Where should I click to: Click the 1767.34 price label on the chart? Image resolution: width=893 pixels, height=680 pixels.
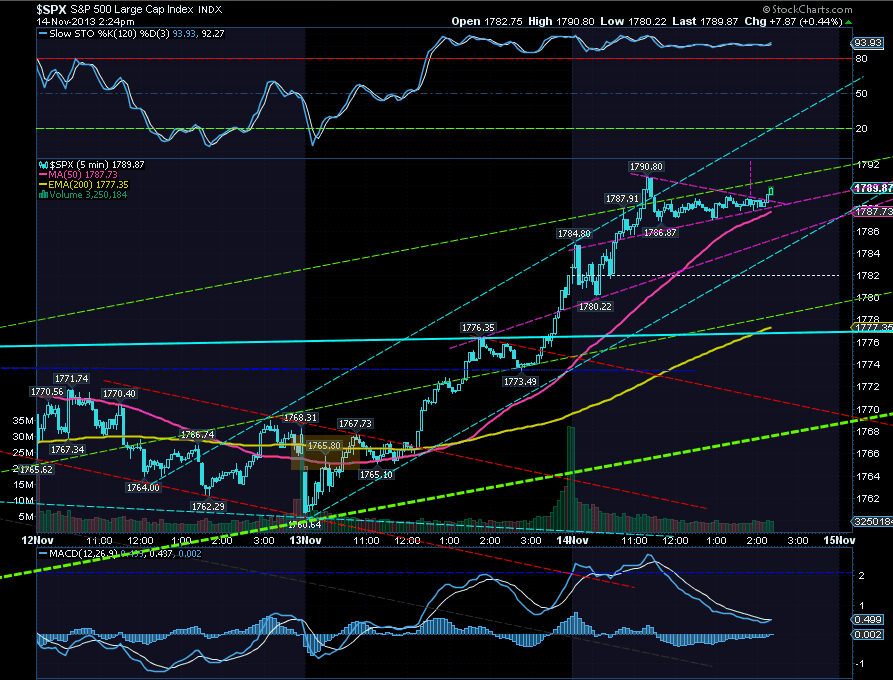tap(68, 449)
